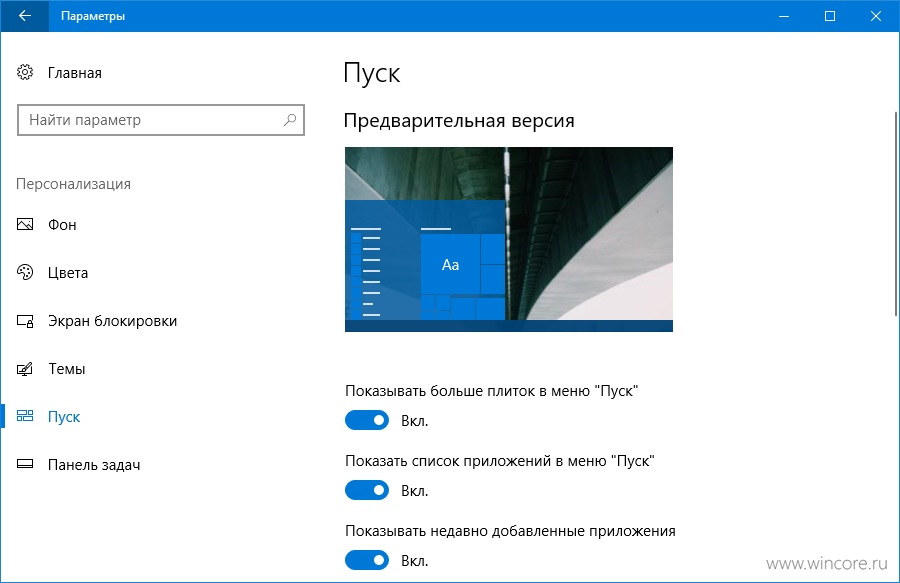Viewport: 900px width, 583px height.
Task: Click the back arrow in title bar
Action: (25, 15)
